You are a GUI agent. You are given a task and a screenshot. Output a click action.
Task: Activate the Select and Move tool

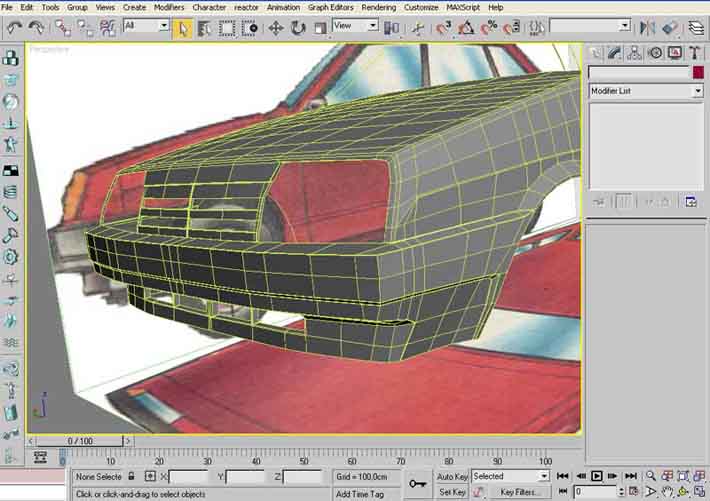click(276, 28)
